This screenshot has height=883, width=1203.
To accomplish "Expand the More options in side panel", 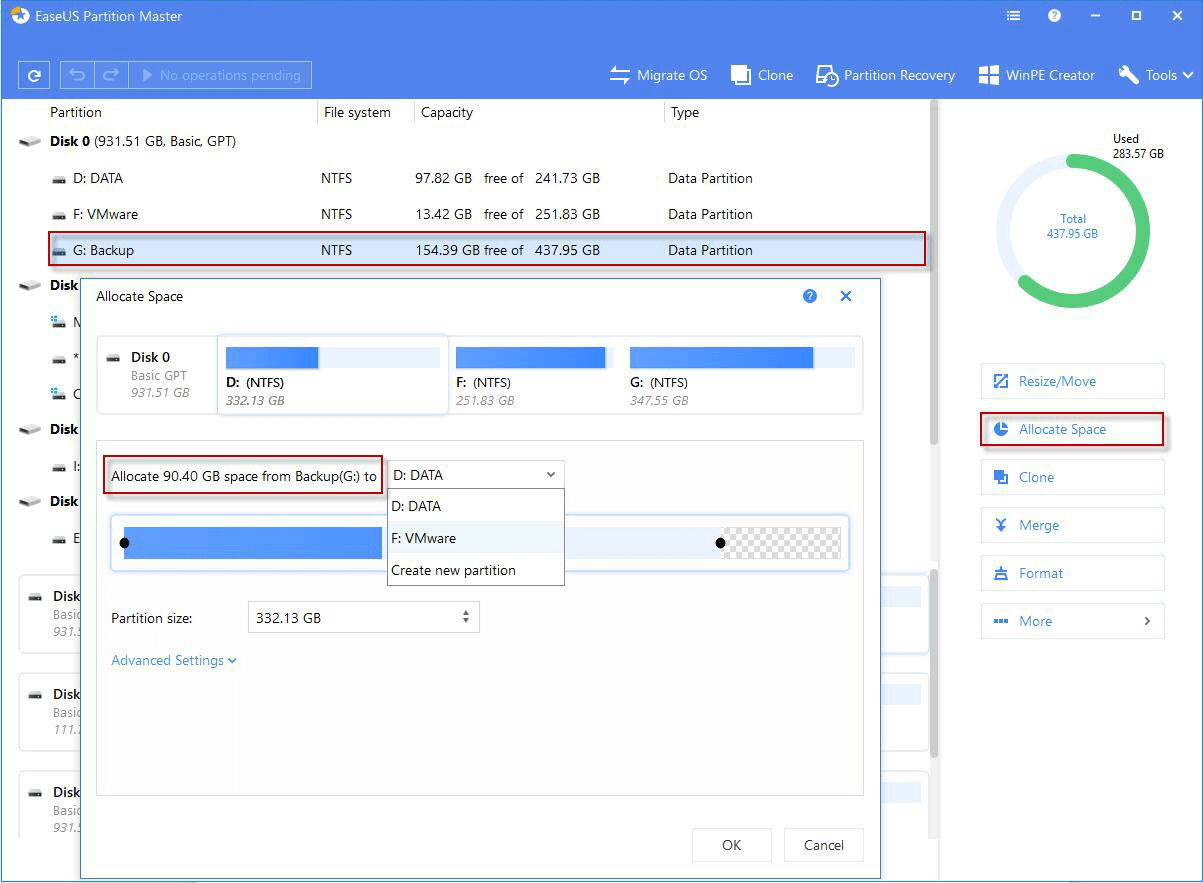I will tap(1073, 621).
